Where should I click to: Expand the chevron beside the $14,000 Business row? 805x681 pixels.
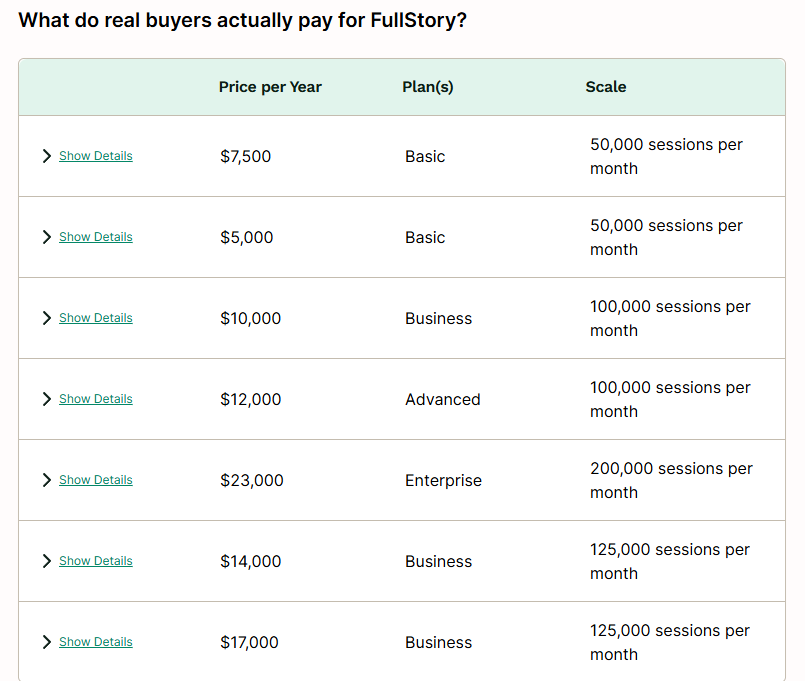point(46,561)
